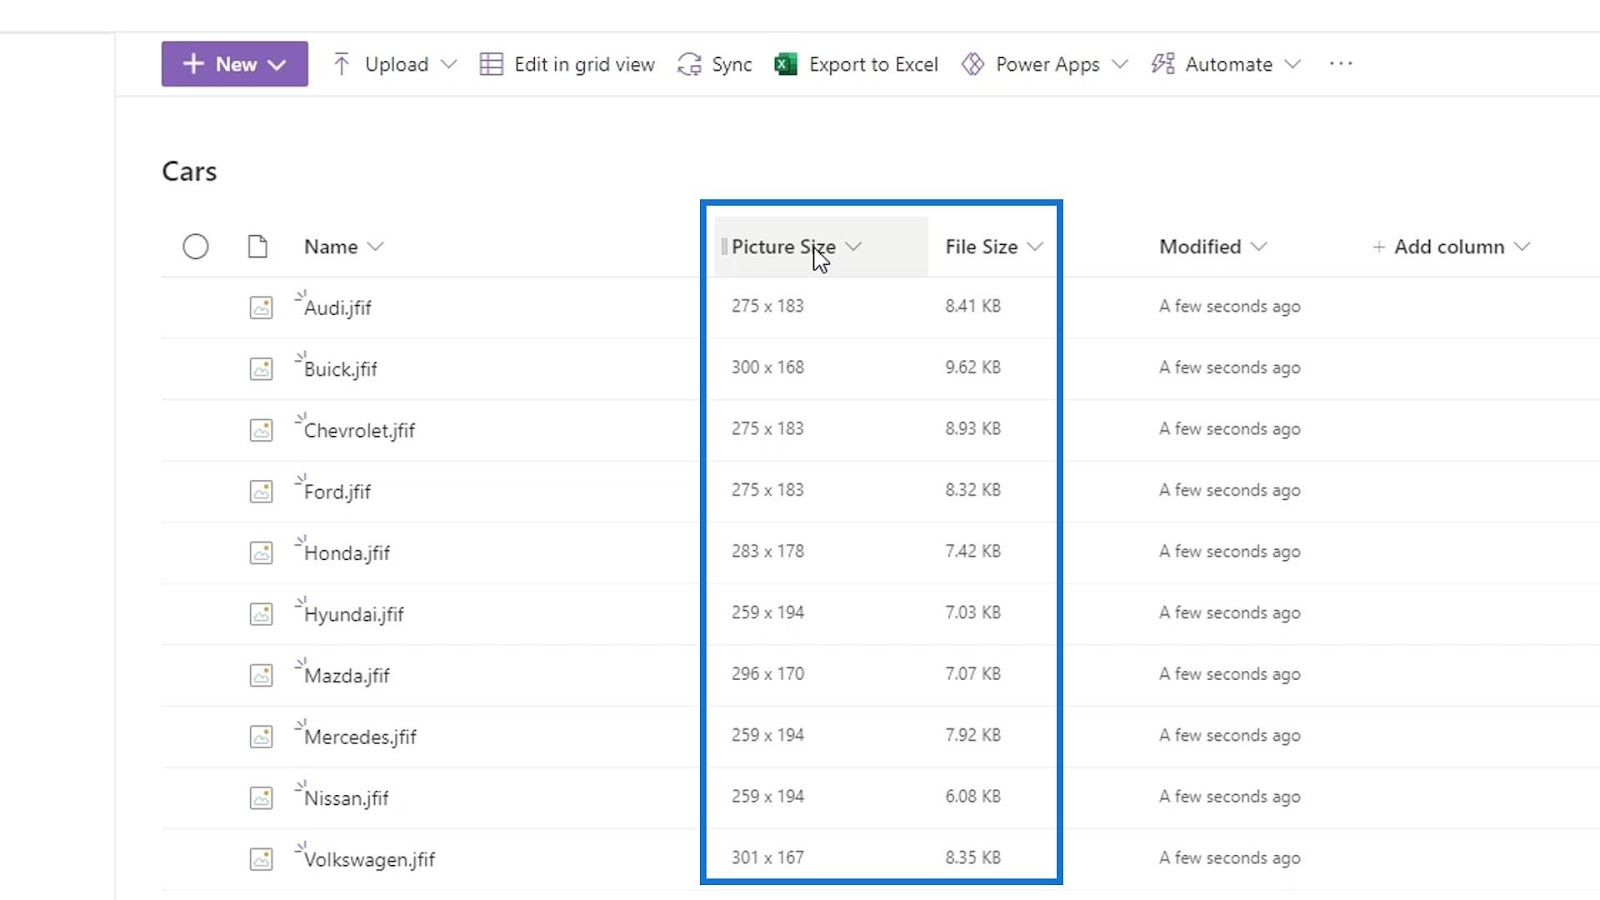Open the Volkswagen.jfif file link
The height and width of the screenshot is (900, 1600).
point(369,859)
